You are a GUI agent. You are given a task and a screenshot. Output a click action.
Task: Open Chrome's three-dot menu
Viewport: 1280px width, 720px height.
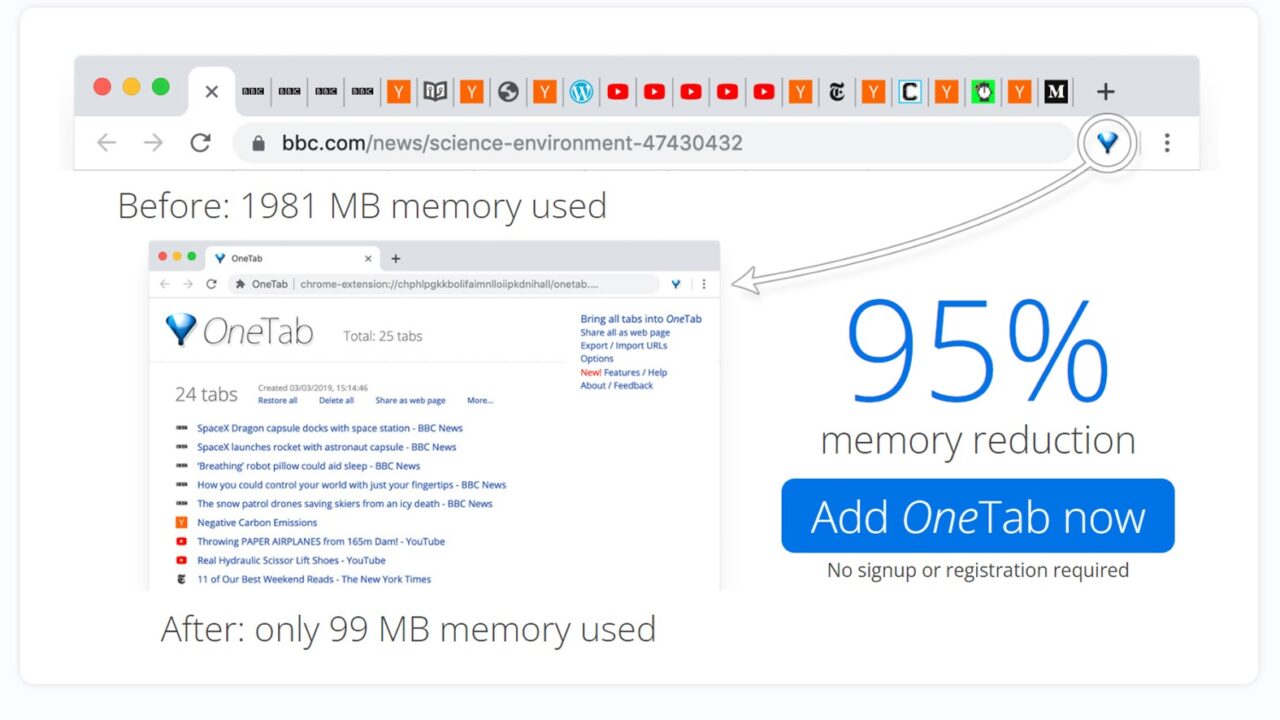tap(1167, 142)
